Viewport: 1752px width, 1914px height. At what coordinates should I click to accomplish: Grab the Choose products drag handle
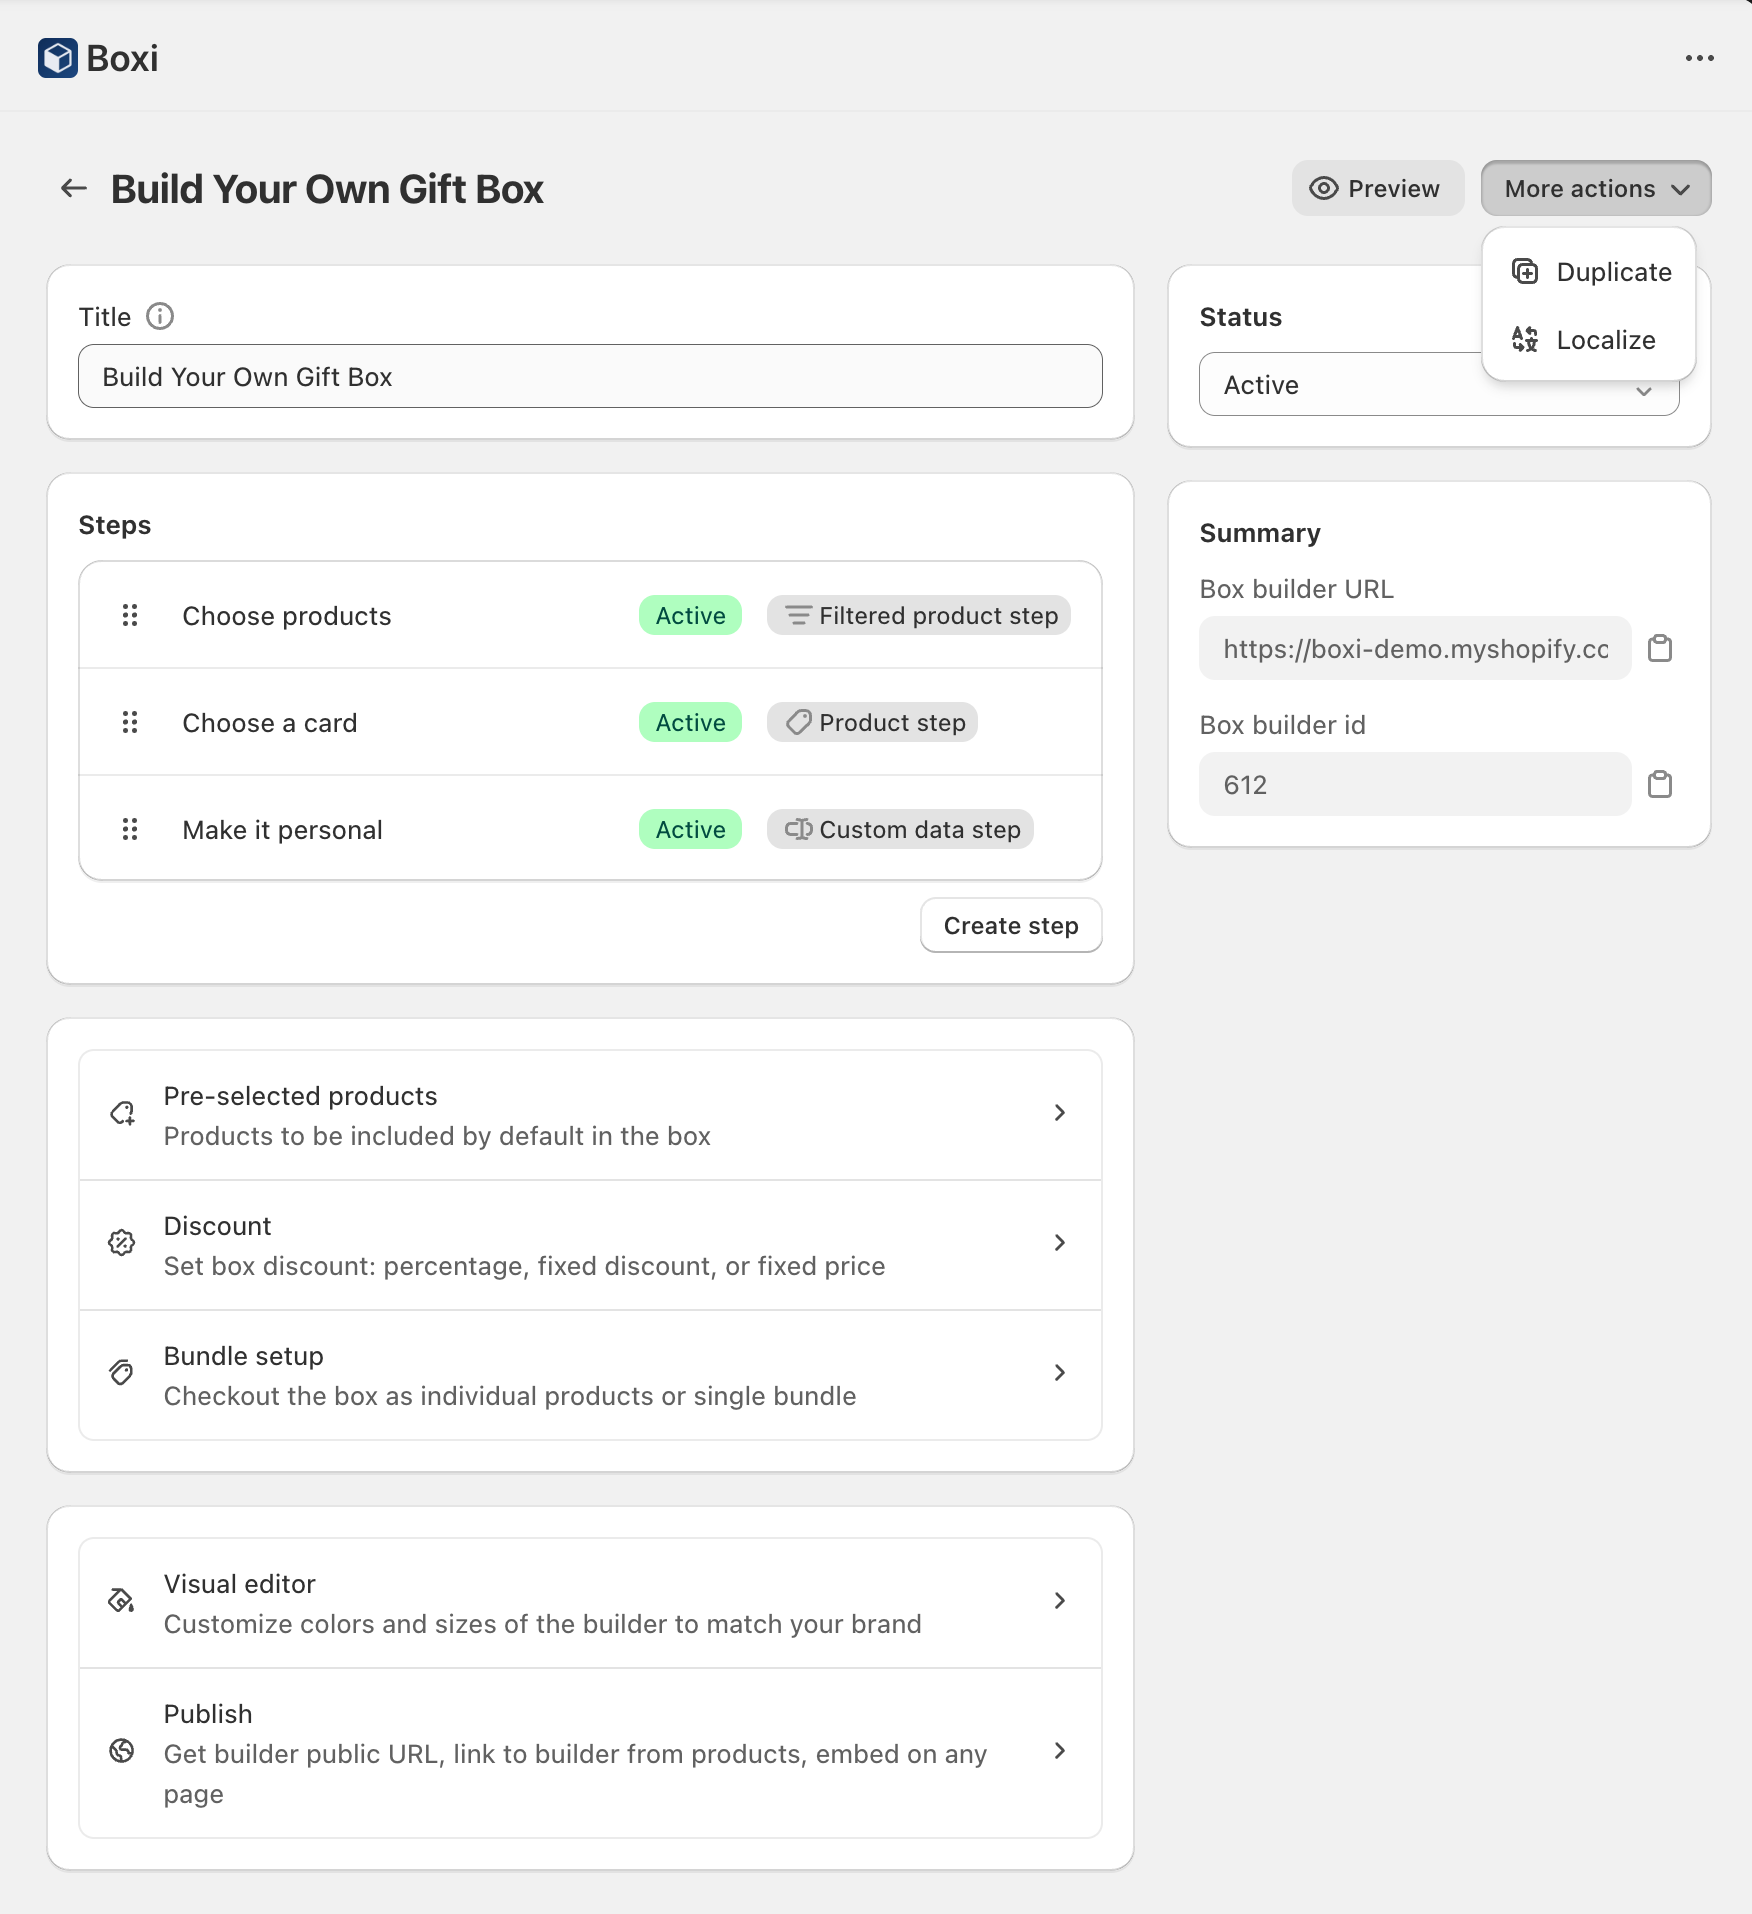(130, 615)
